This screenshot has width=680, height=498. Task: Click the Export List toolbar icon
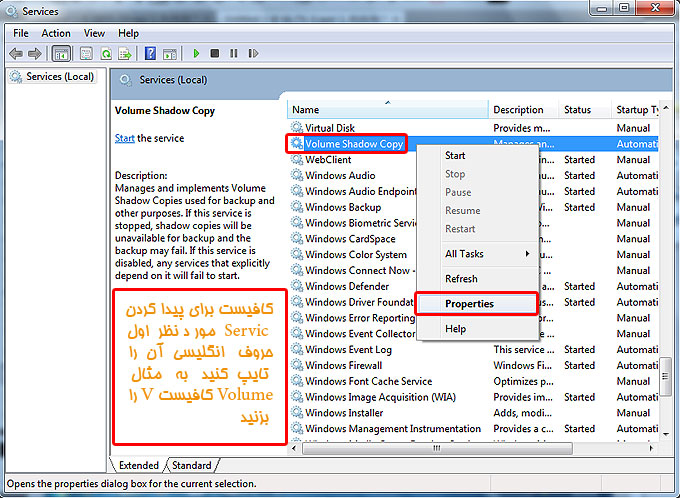124,53
